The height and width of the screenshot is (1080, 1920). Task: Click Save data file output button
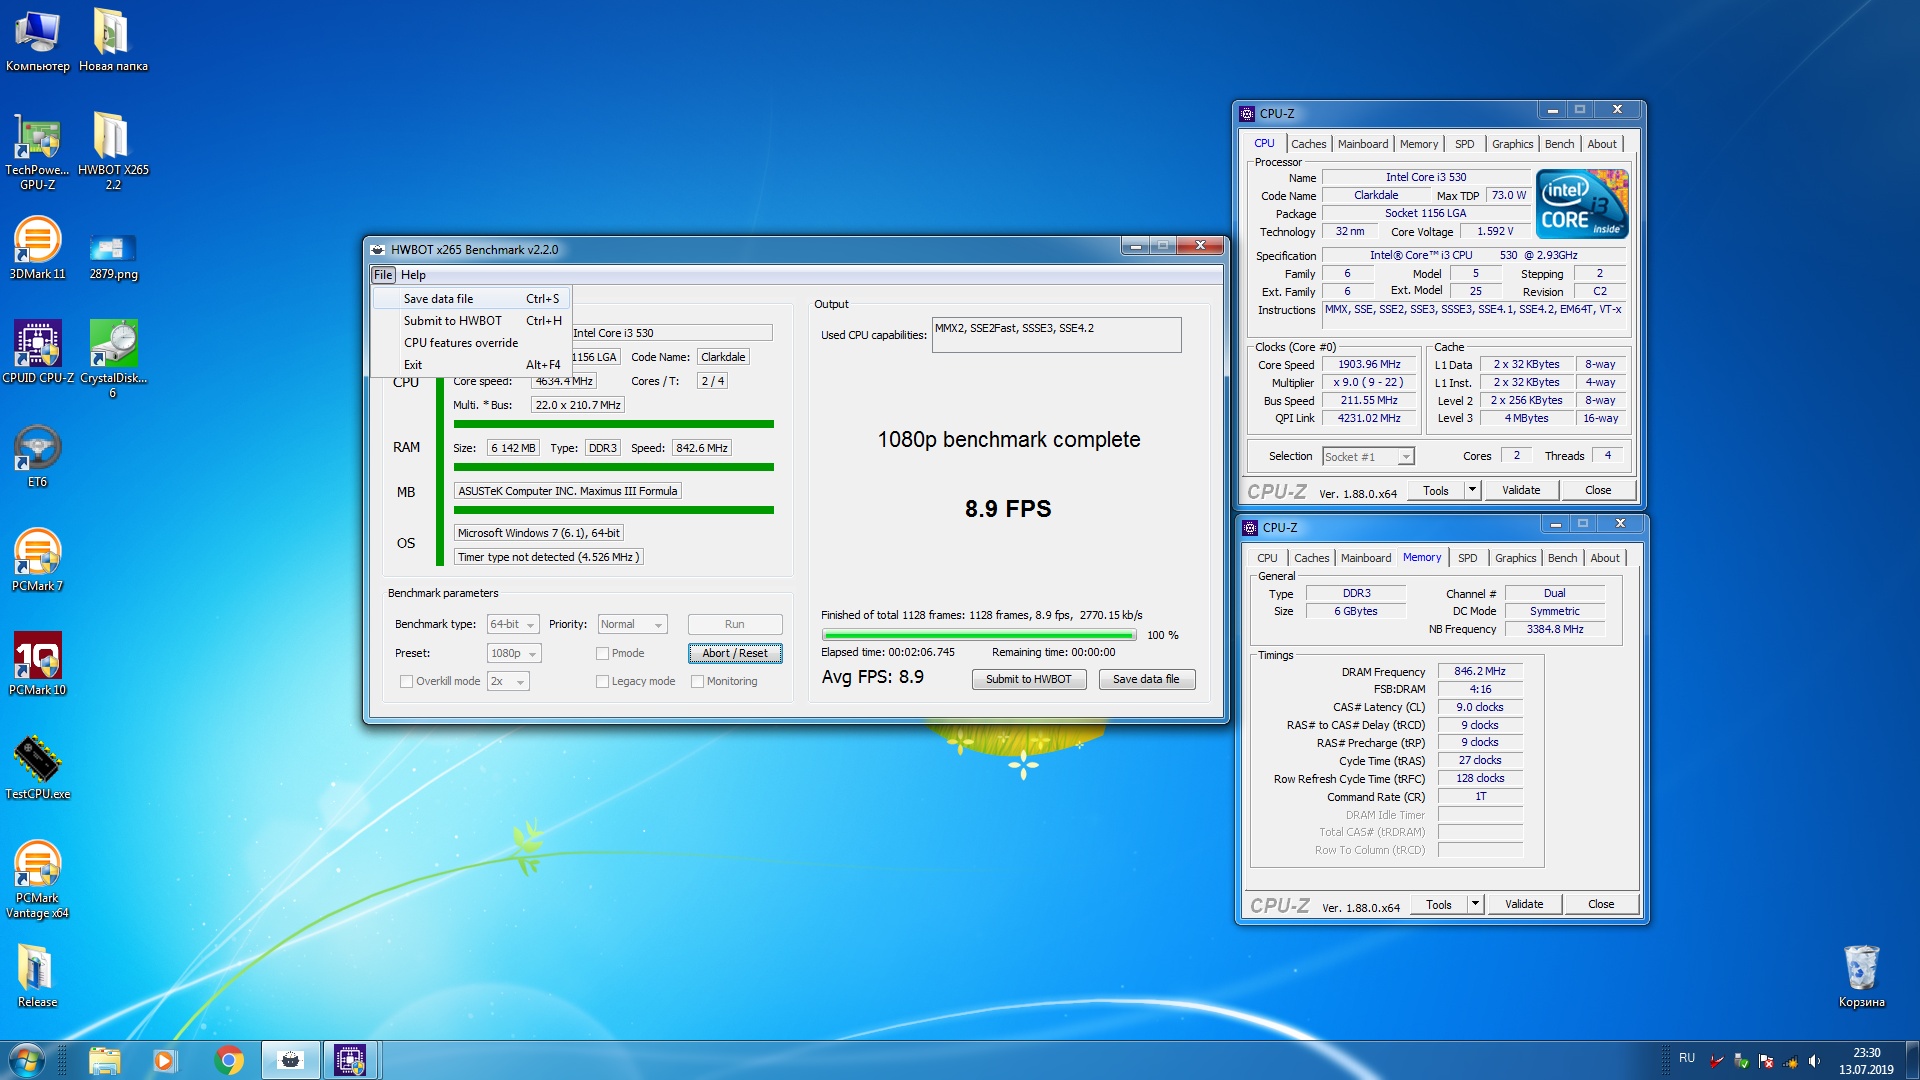click(1146, 679)
